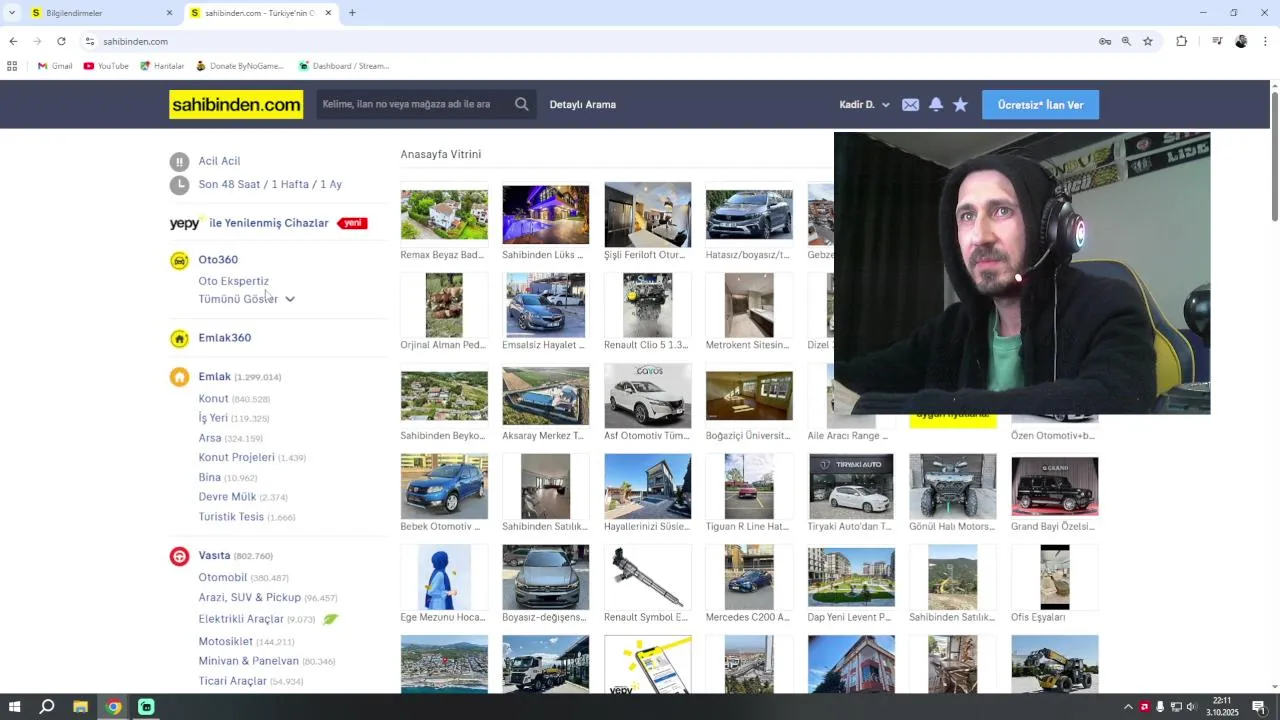
Task: Open Arazi, SUV & Pickup link
Action: point(249,597)
